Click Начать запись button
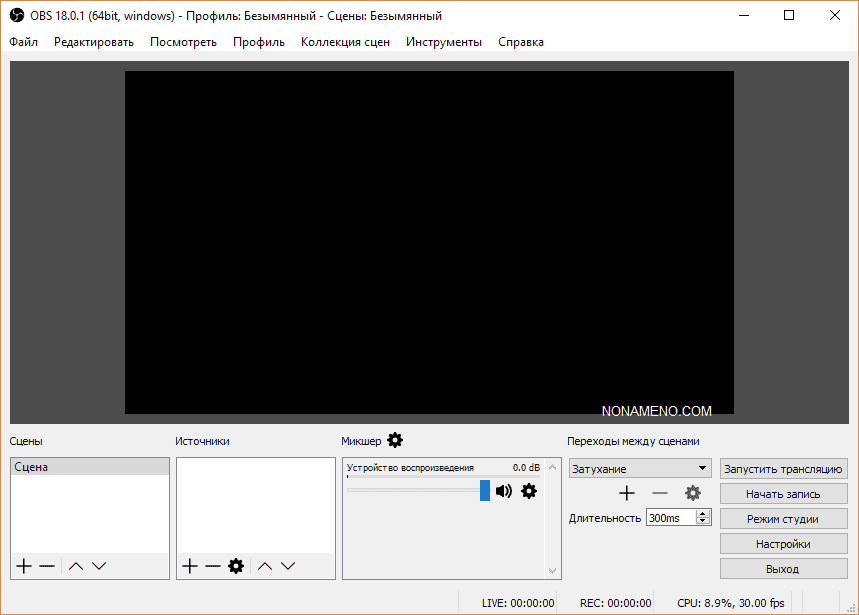The width and height of the screenshot is (859, 615). 783,494
